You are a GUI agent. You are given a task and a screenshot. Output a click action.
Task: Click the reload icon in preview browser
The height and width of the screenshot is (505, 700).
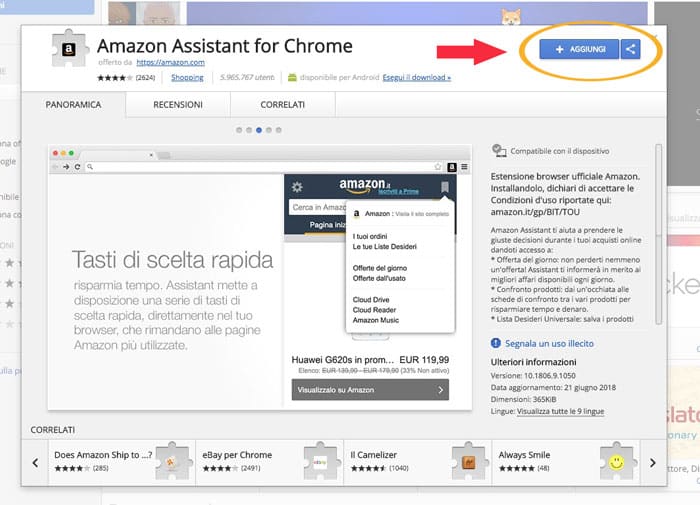pyautogui.click(x=77, y=167)
